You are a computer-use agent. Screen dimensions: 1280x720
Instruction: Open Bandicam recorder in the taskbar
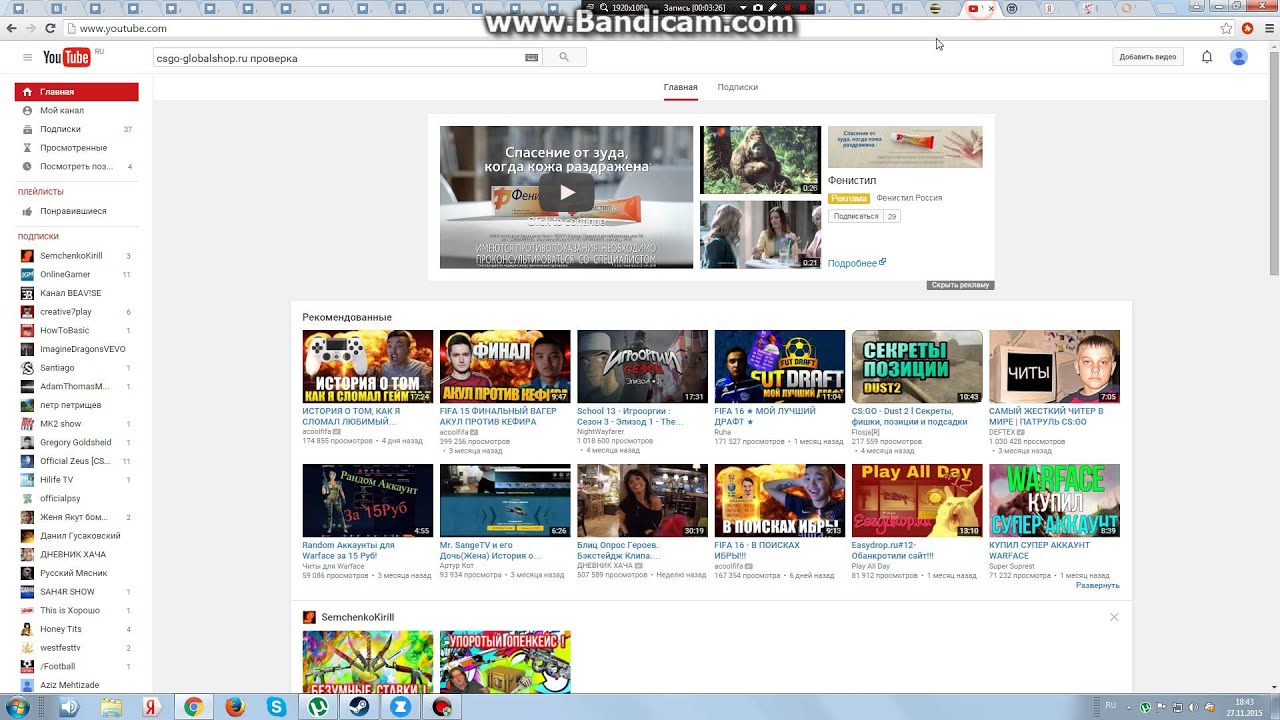tap(441, 707)
